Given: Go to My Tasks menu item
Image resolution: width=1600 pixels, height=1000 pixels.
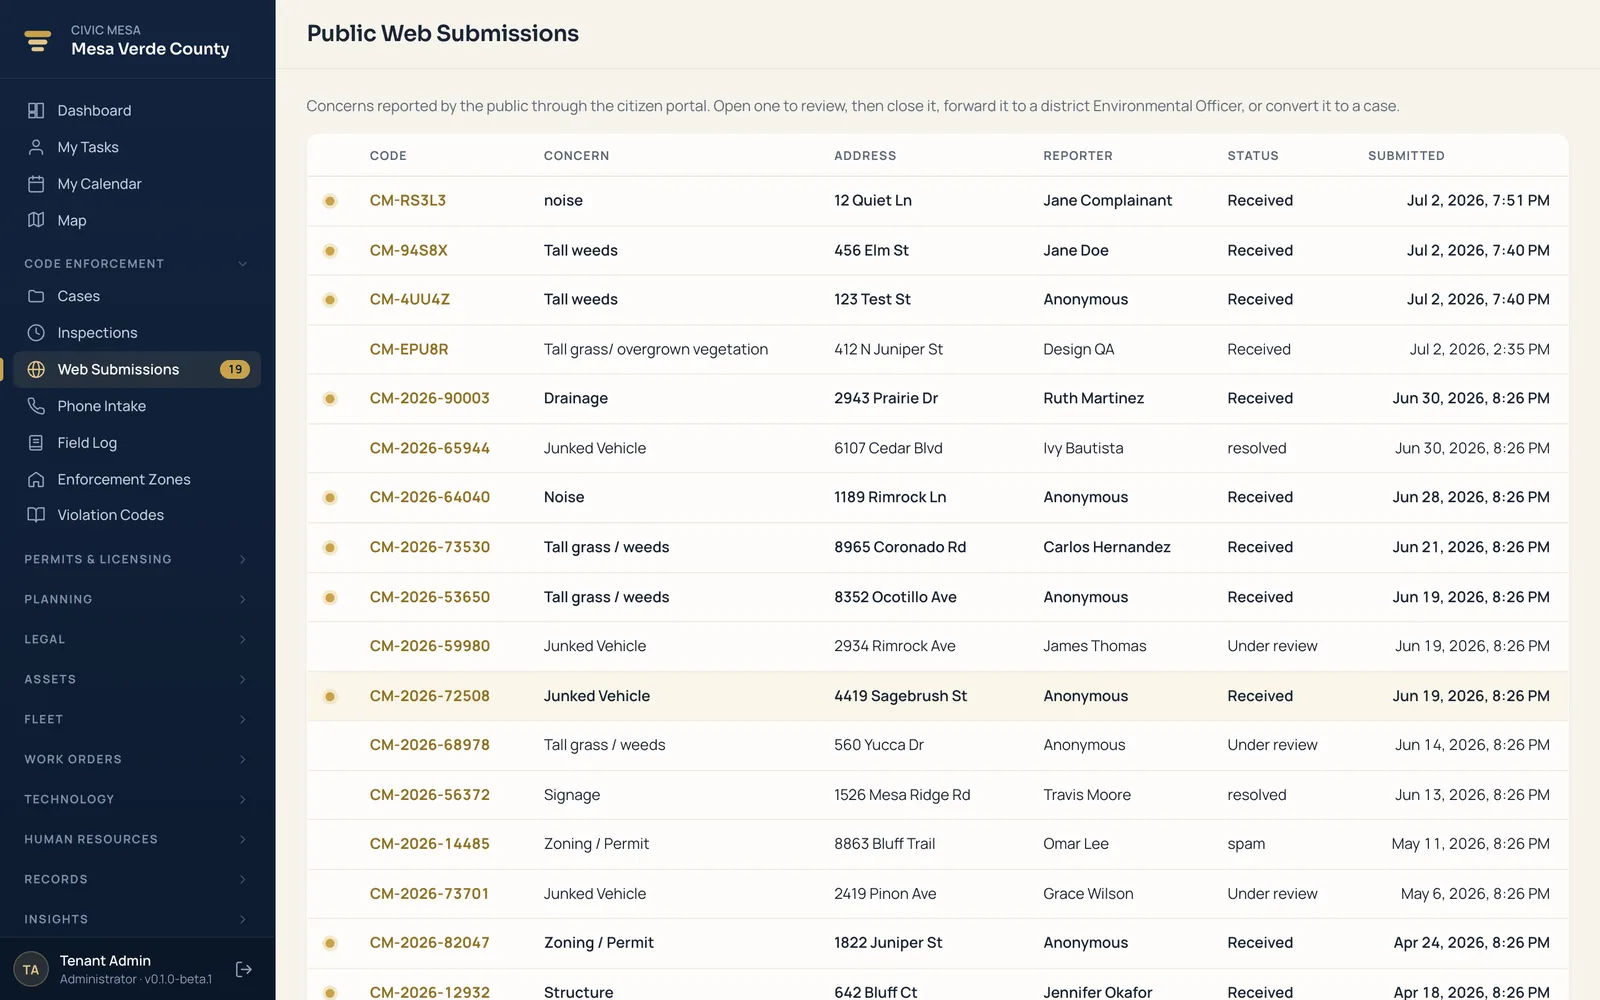Looking at the screenshot, I should pos(137,147).
